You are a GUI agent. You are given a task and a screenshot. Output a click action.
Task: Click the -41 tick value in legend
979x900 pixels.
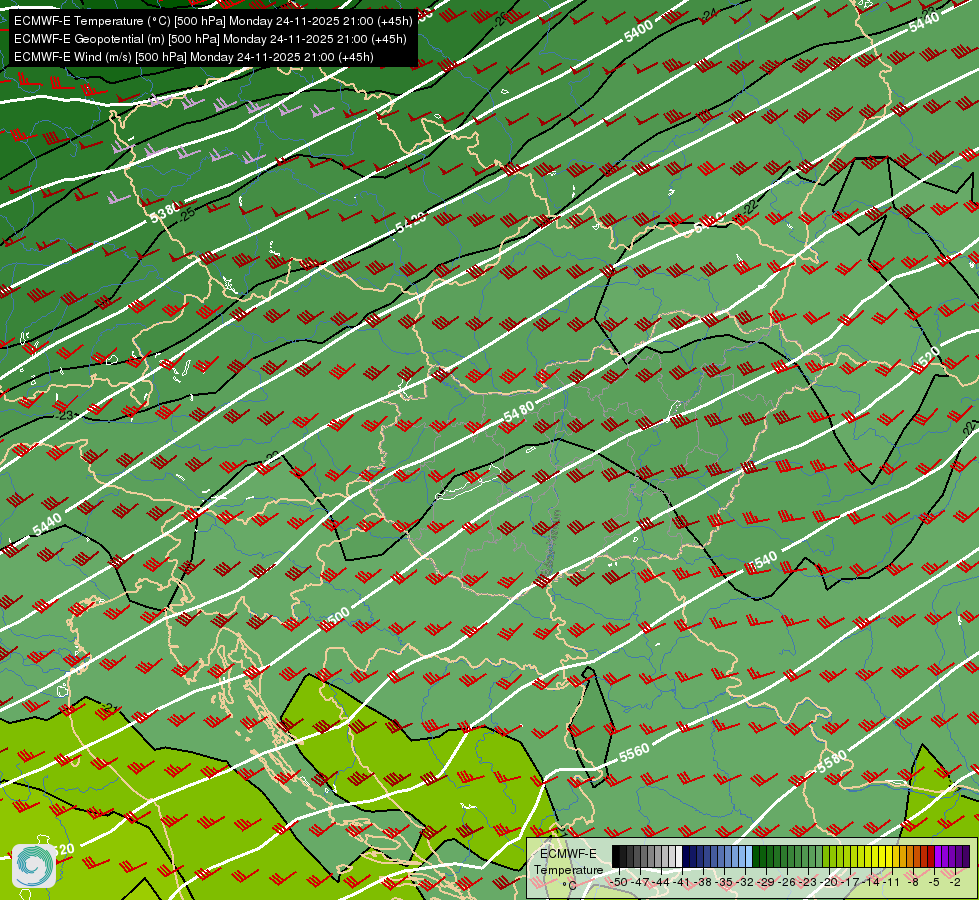[x=681, y=882]
